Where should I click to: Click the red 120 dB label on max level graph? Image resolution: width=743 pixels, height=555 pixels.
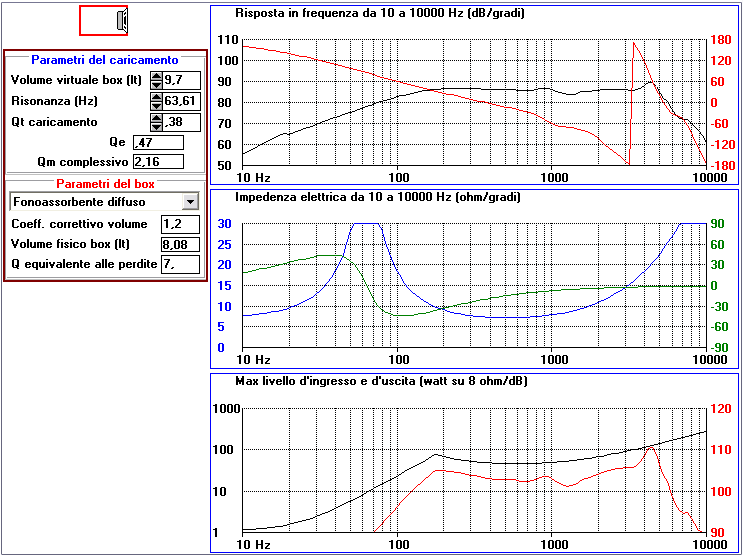tap(721, 409)
